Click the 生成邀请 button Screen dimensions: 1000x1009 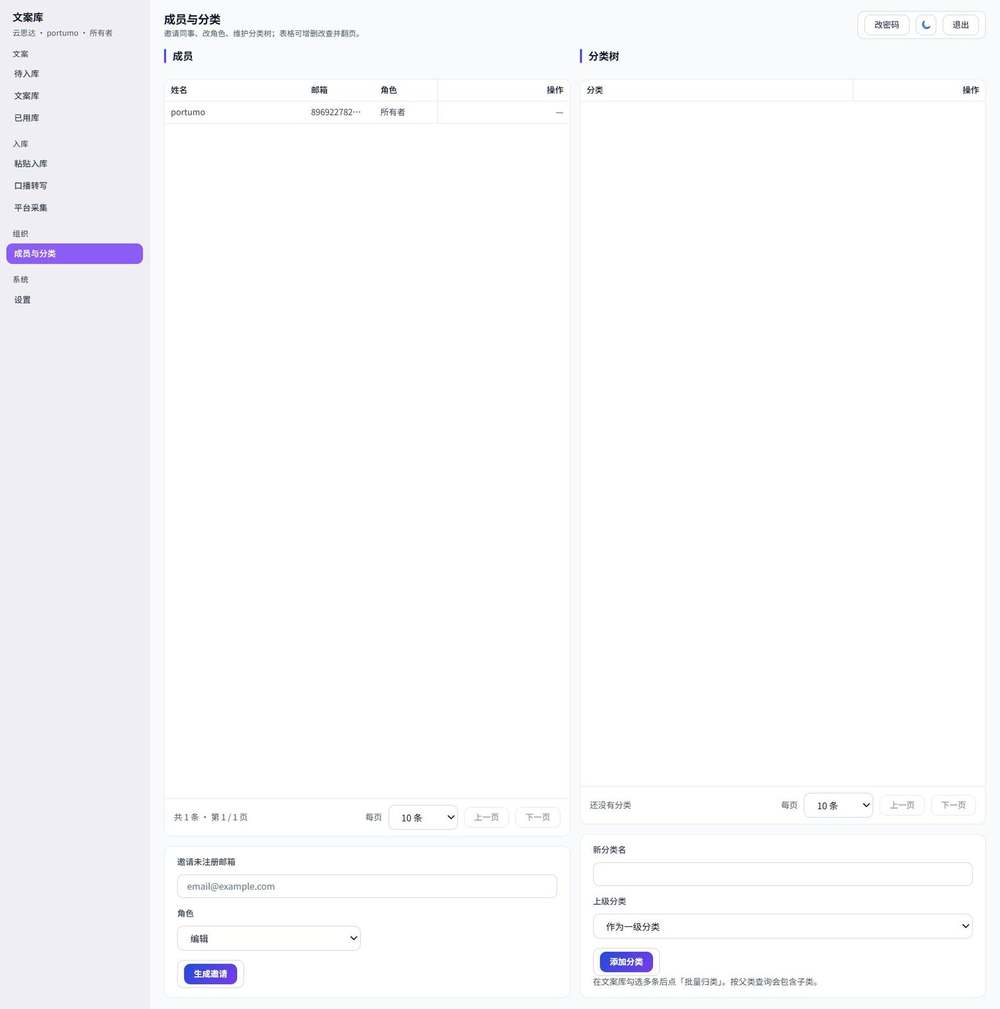click(210, 974)
